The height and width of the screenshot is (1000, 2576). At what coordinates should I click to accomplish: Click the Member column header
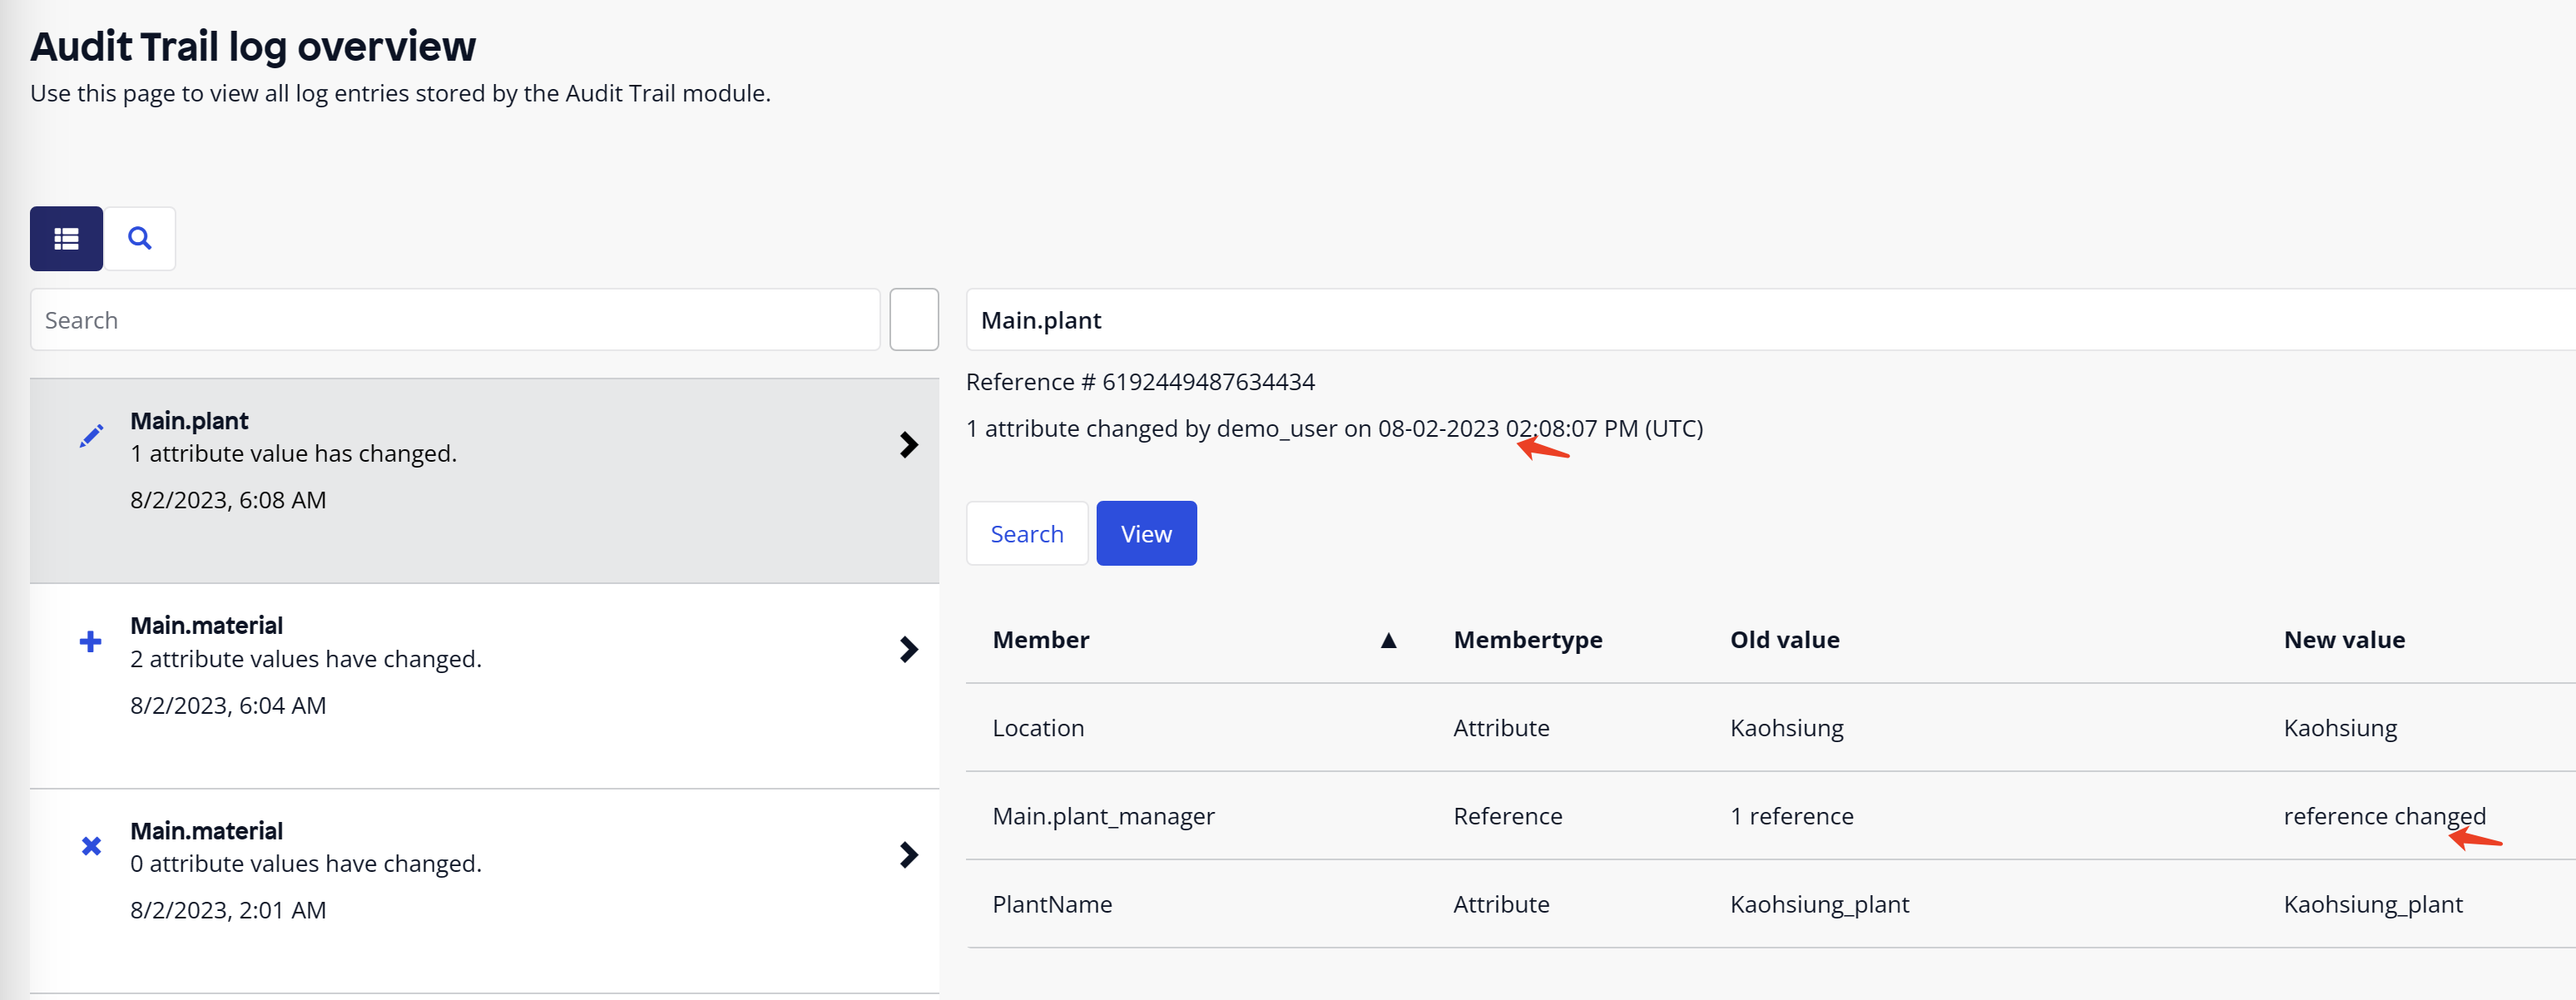tap(1040, 640)
